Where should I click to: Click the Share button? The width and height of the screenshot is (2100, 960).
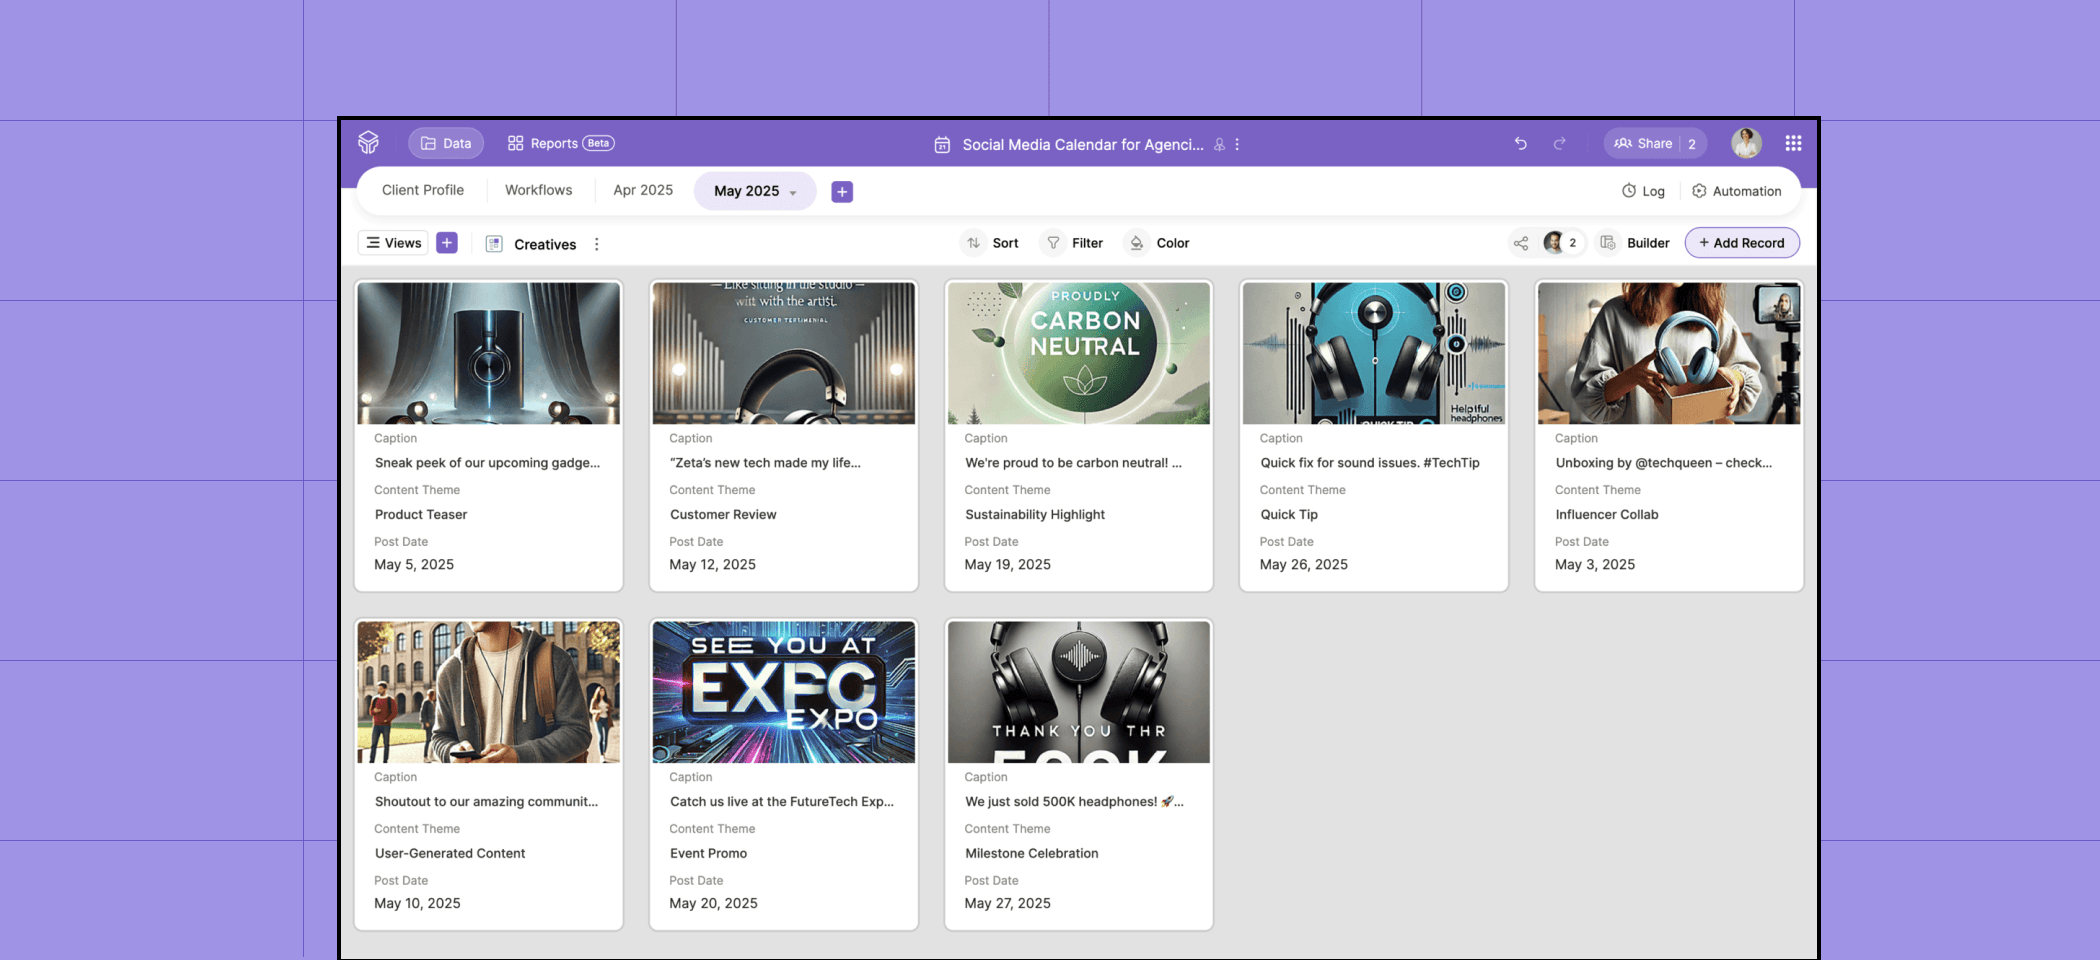point(1643,143)
